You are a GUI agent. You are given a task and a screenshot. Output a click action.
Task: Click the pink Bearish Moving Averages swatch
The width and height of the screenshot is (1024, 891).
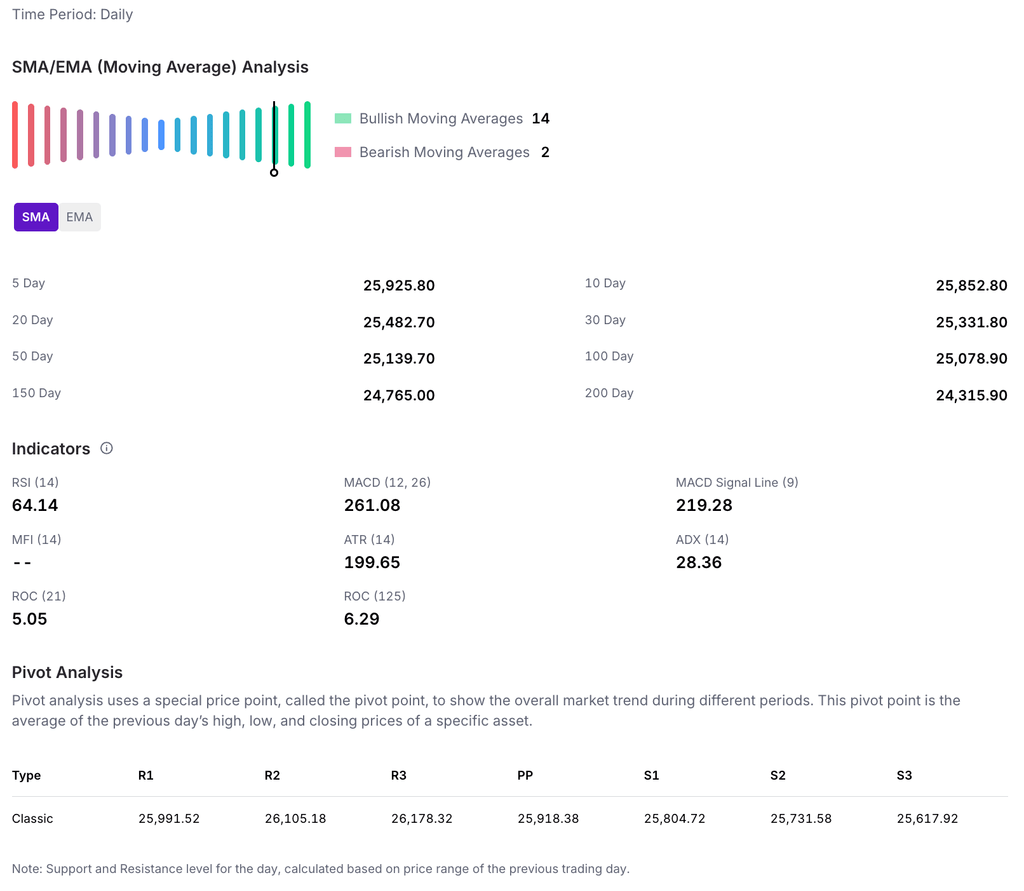[x=343, y=153]
